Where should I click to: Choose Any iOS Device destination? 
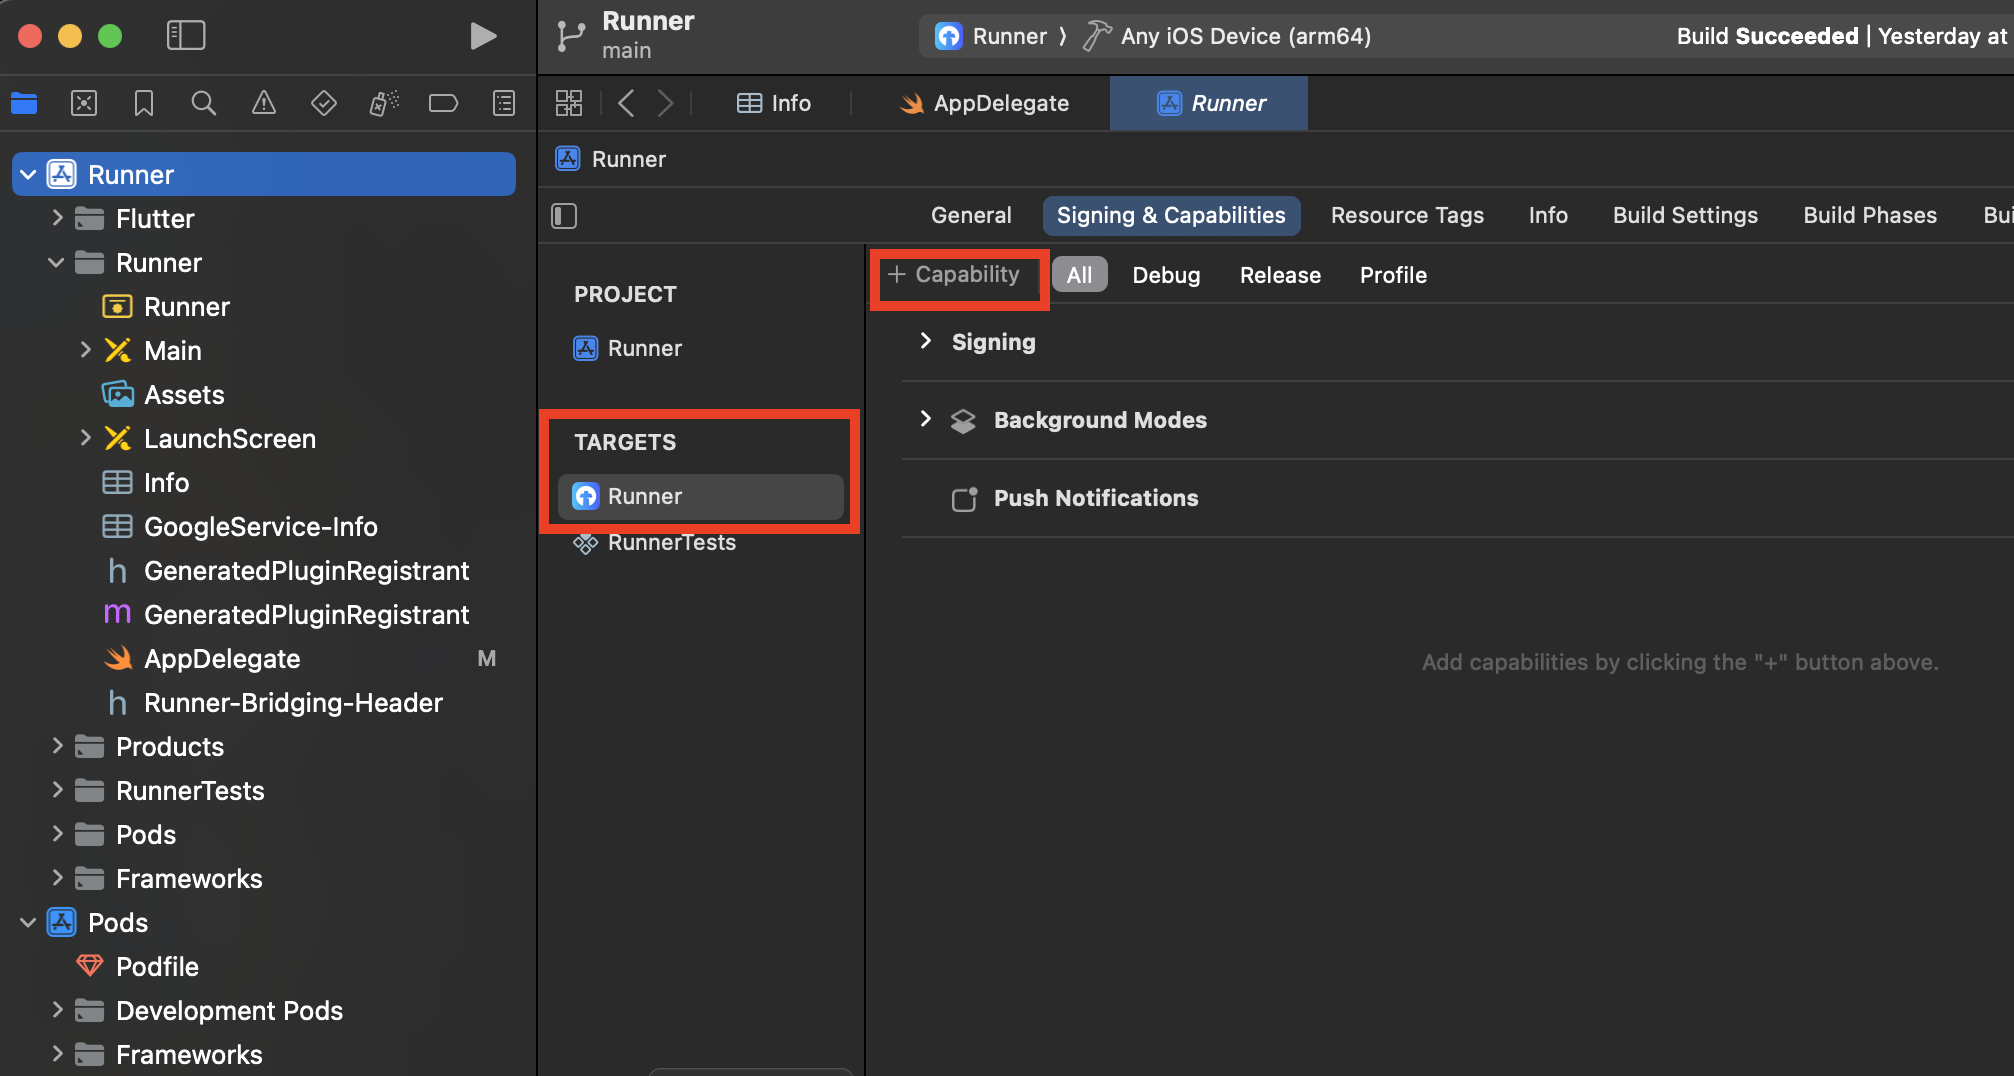(x=1228, y=36)
